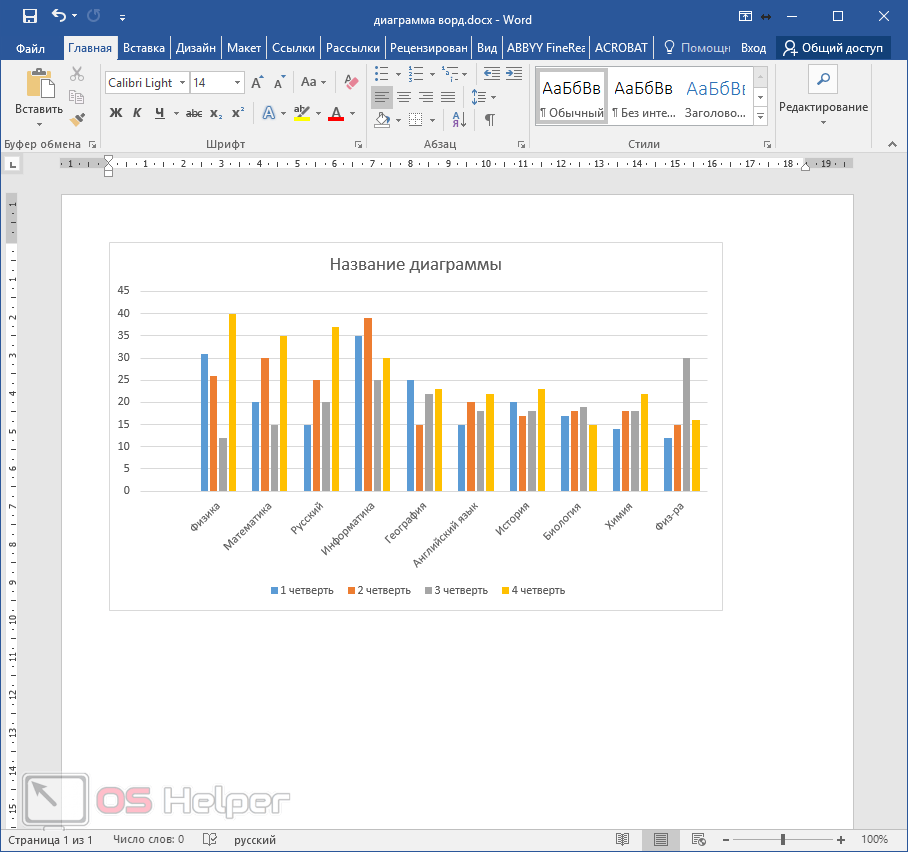
Task: Click the Format Painter brush icon
Action: pyautogui.click(x=77, y=119)
